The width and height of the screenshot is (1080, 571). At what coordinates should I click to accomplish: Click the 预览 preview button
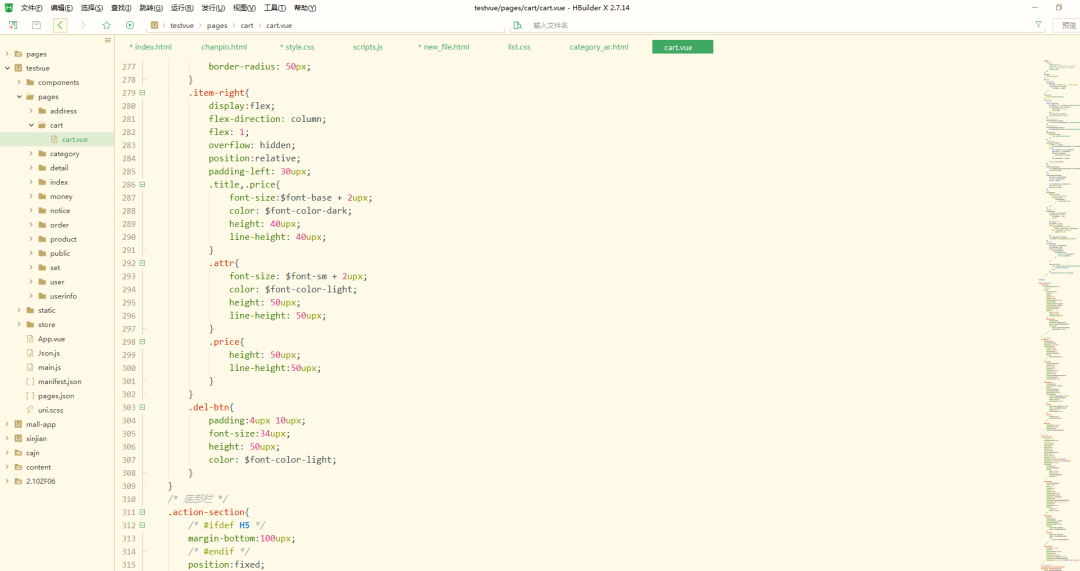1068,25
